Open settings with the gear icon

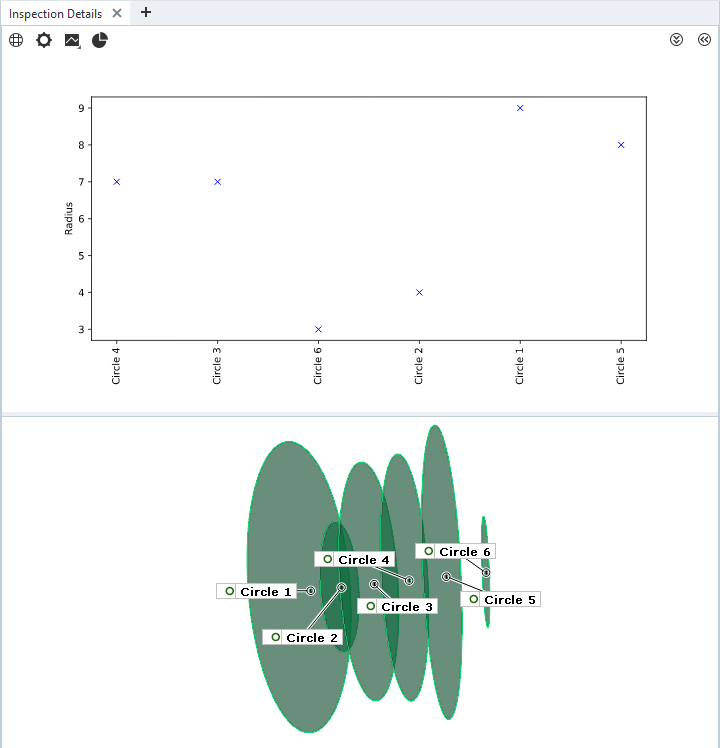44,40
